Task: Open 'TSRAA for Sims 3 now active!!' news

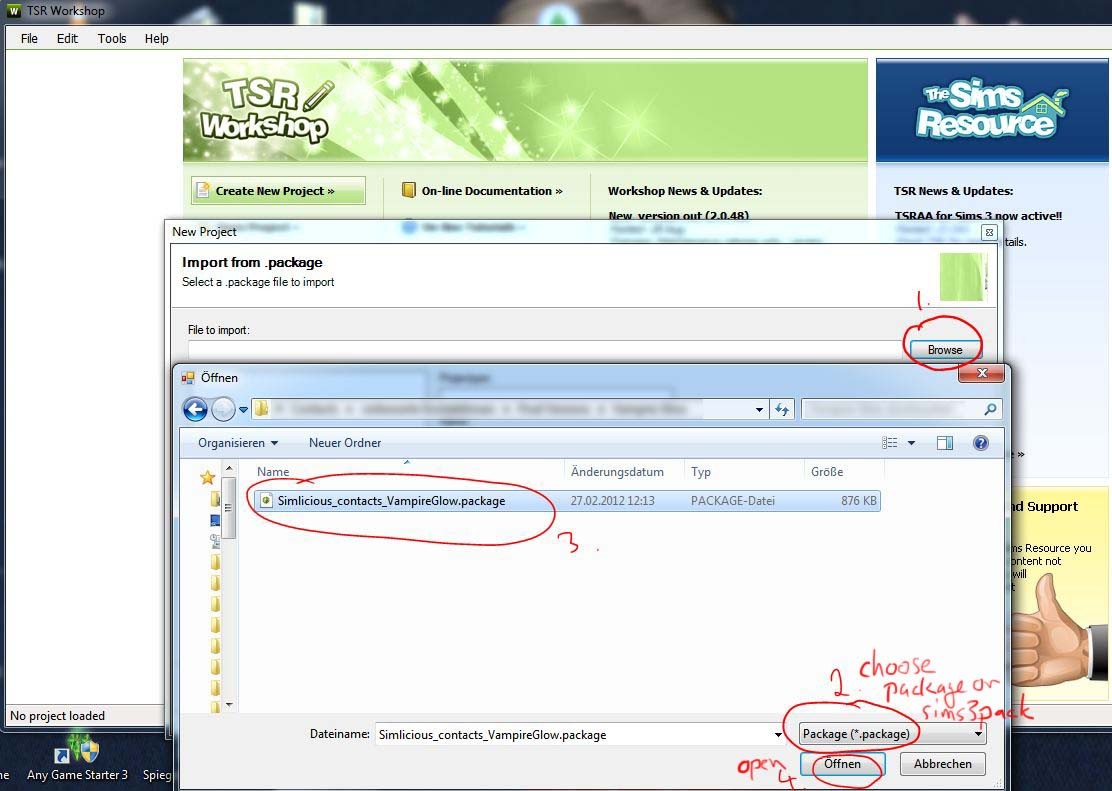Action: pyautogui.click(x=978, y=216)
